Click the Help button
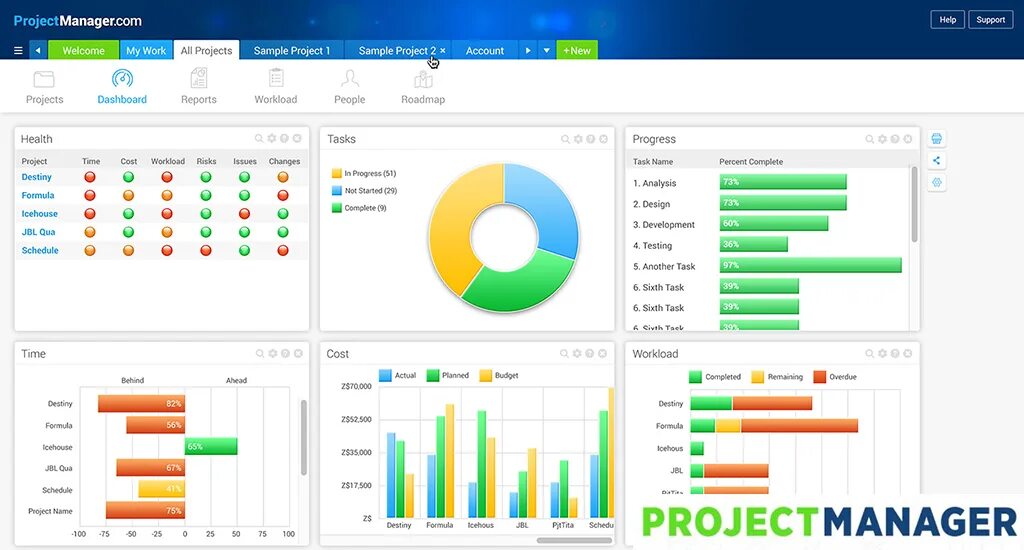1024x550 pixels. coord(948,20)
